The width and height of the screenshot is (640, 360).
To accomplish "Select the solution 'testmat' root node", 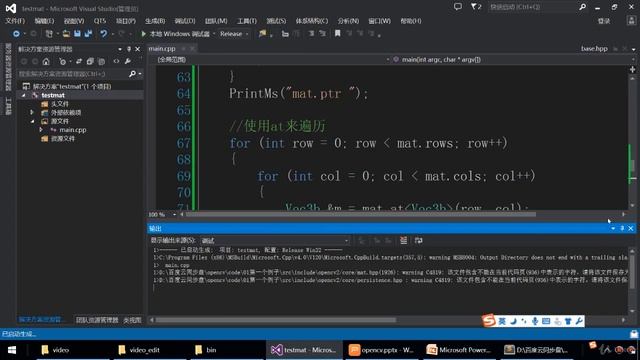I will pyautogui.click(x=72, y=86).
